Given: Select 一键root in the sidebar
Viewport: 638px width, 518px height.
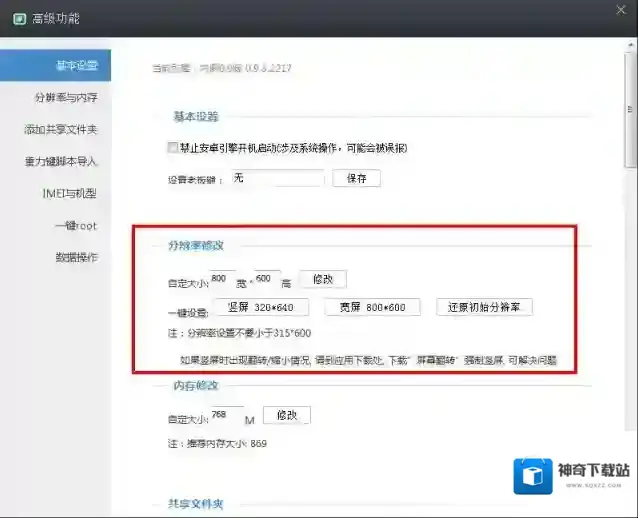Looking at the screenshot, I should tap(76, 225).
